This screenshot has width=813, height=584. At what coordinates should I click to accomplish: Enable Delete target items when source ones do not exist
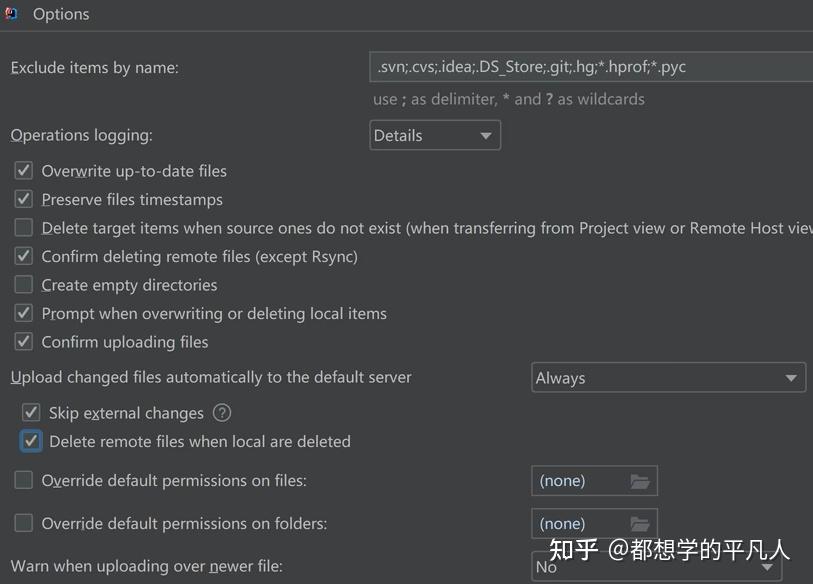(22, 227)
